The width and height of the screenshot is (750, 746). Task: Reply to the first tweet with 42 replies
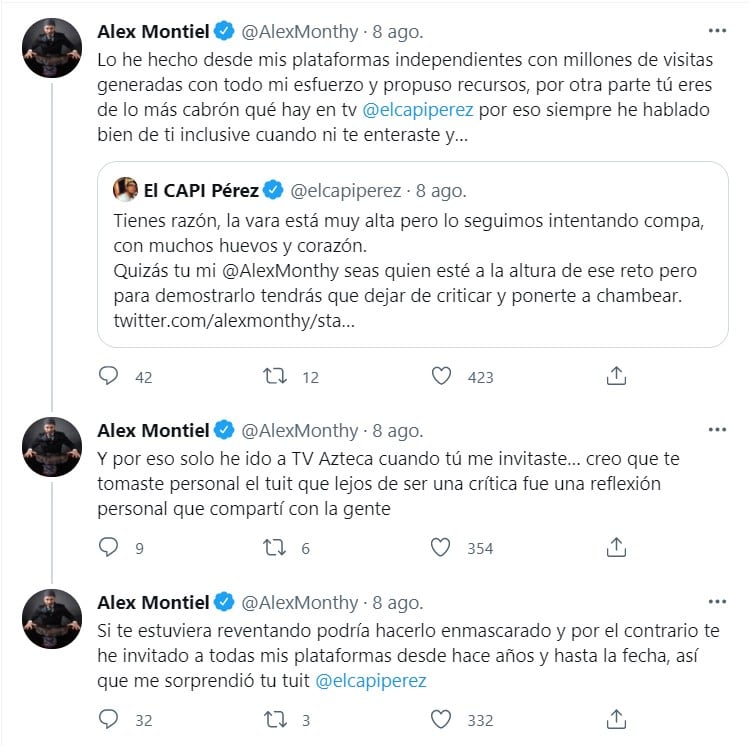109,376
